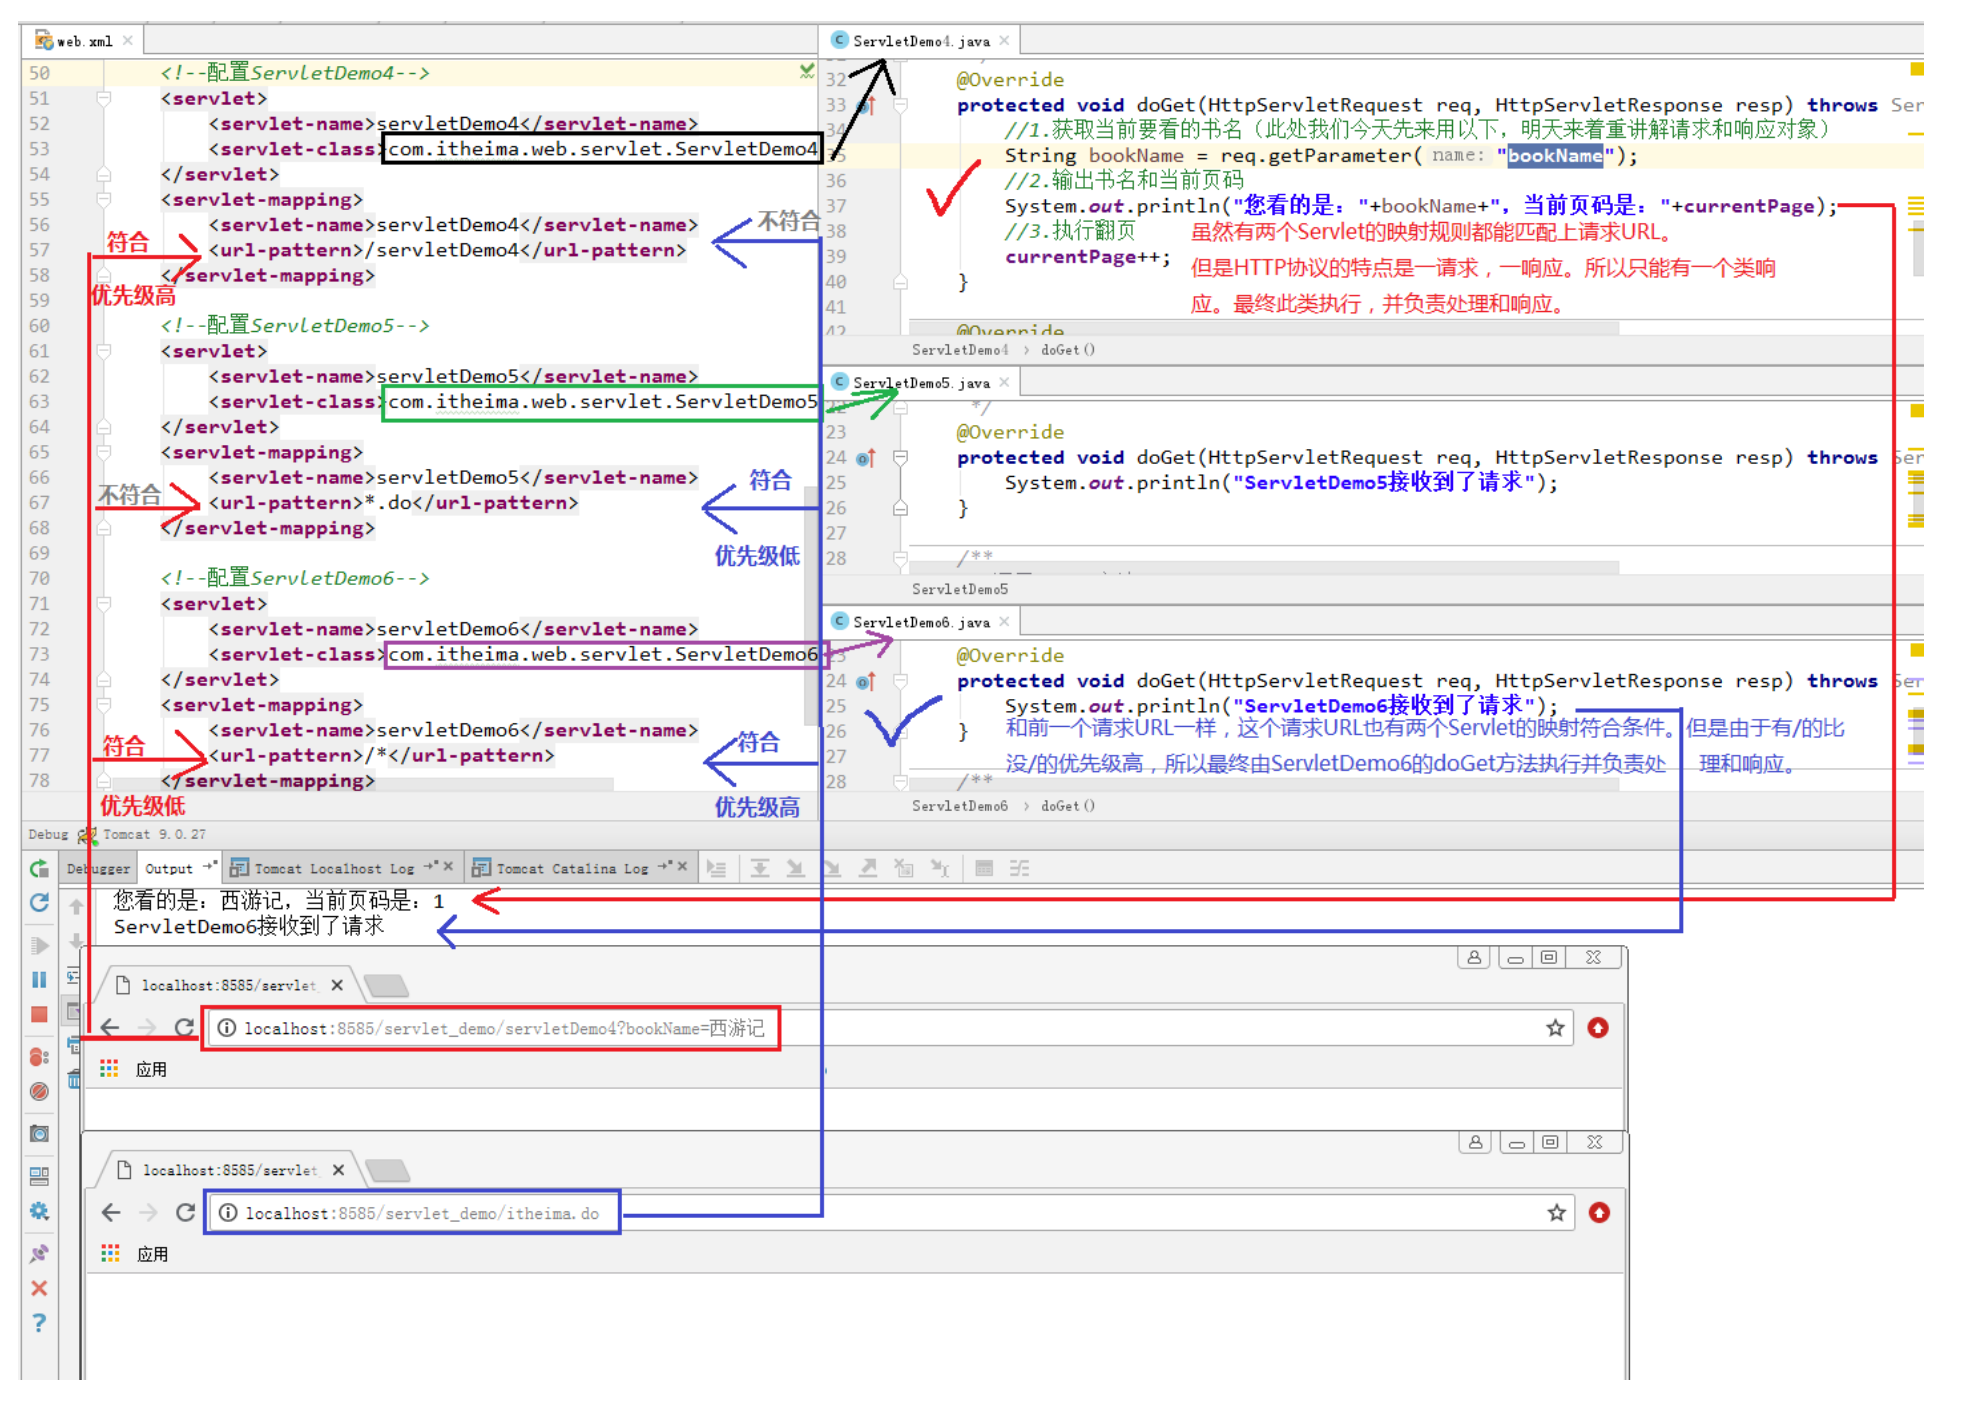Click pin icon in debug sidebar
Screen dimensions: 1962x1421
(x=39, y=1253)
